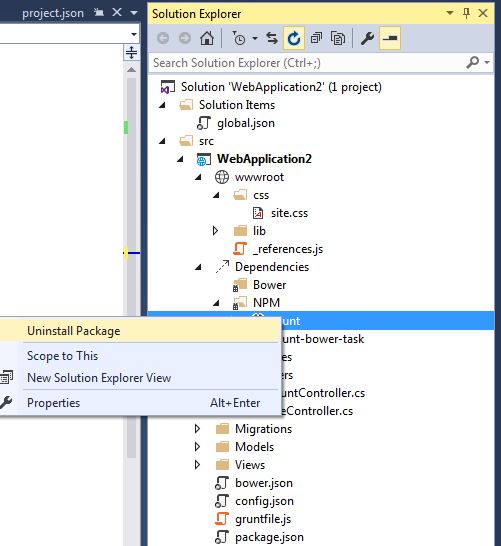The height and width of the screenshot is (546, 501).
Task: Open the Pending Changes Filter dropdown arrow
Action: [255, 38]
